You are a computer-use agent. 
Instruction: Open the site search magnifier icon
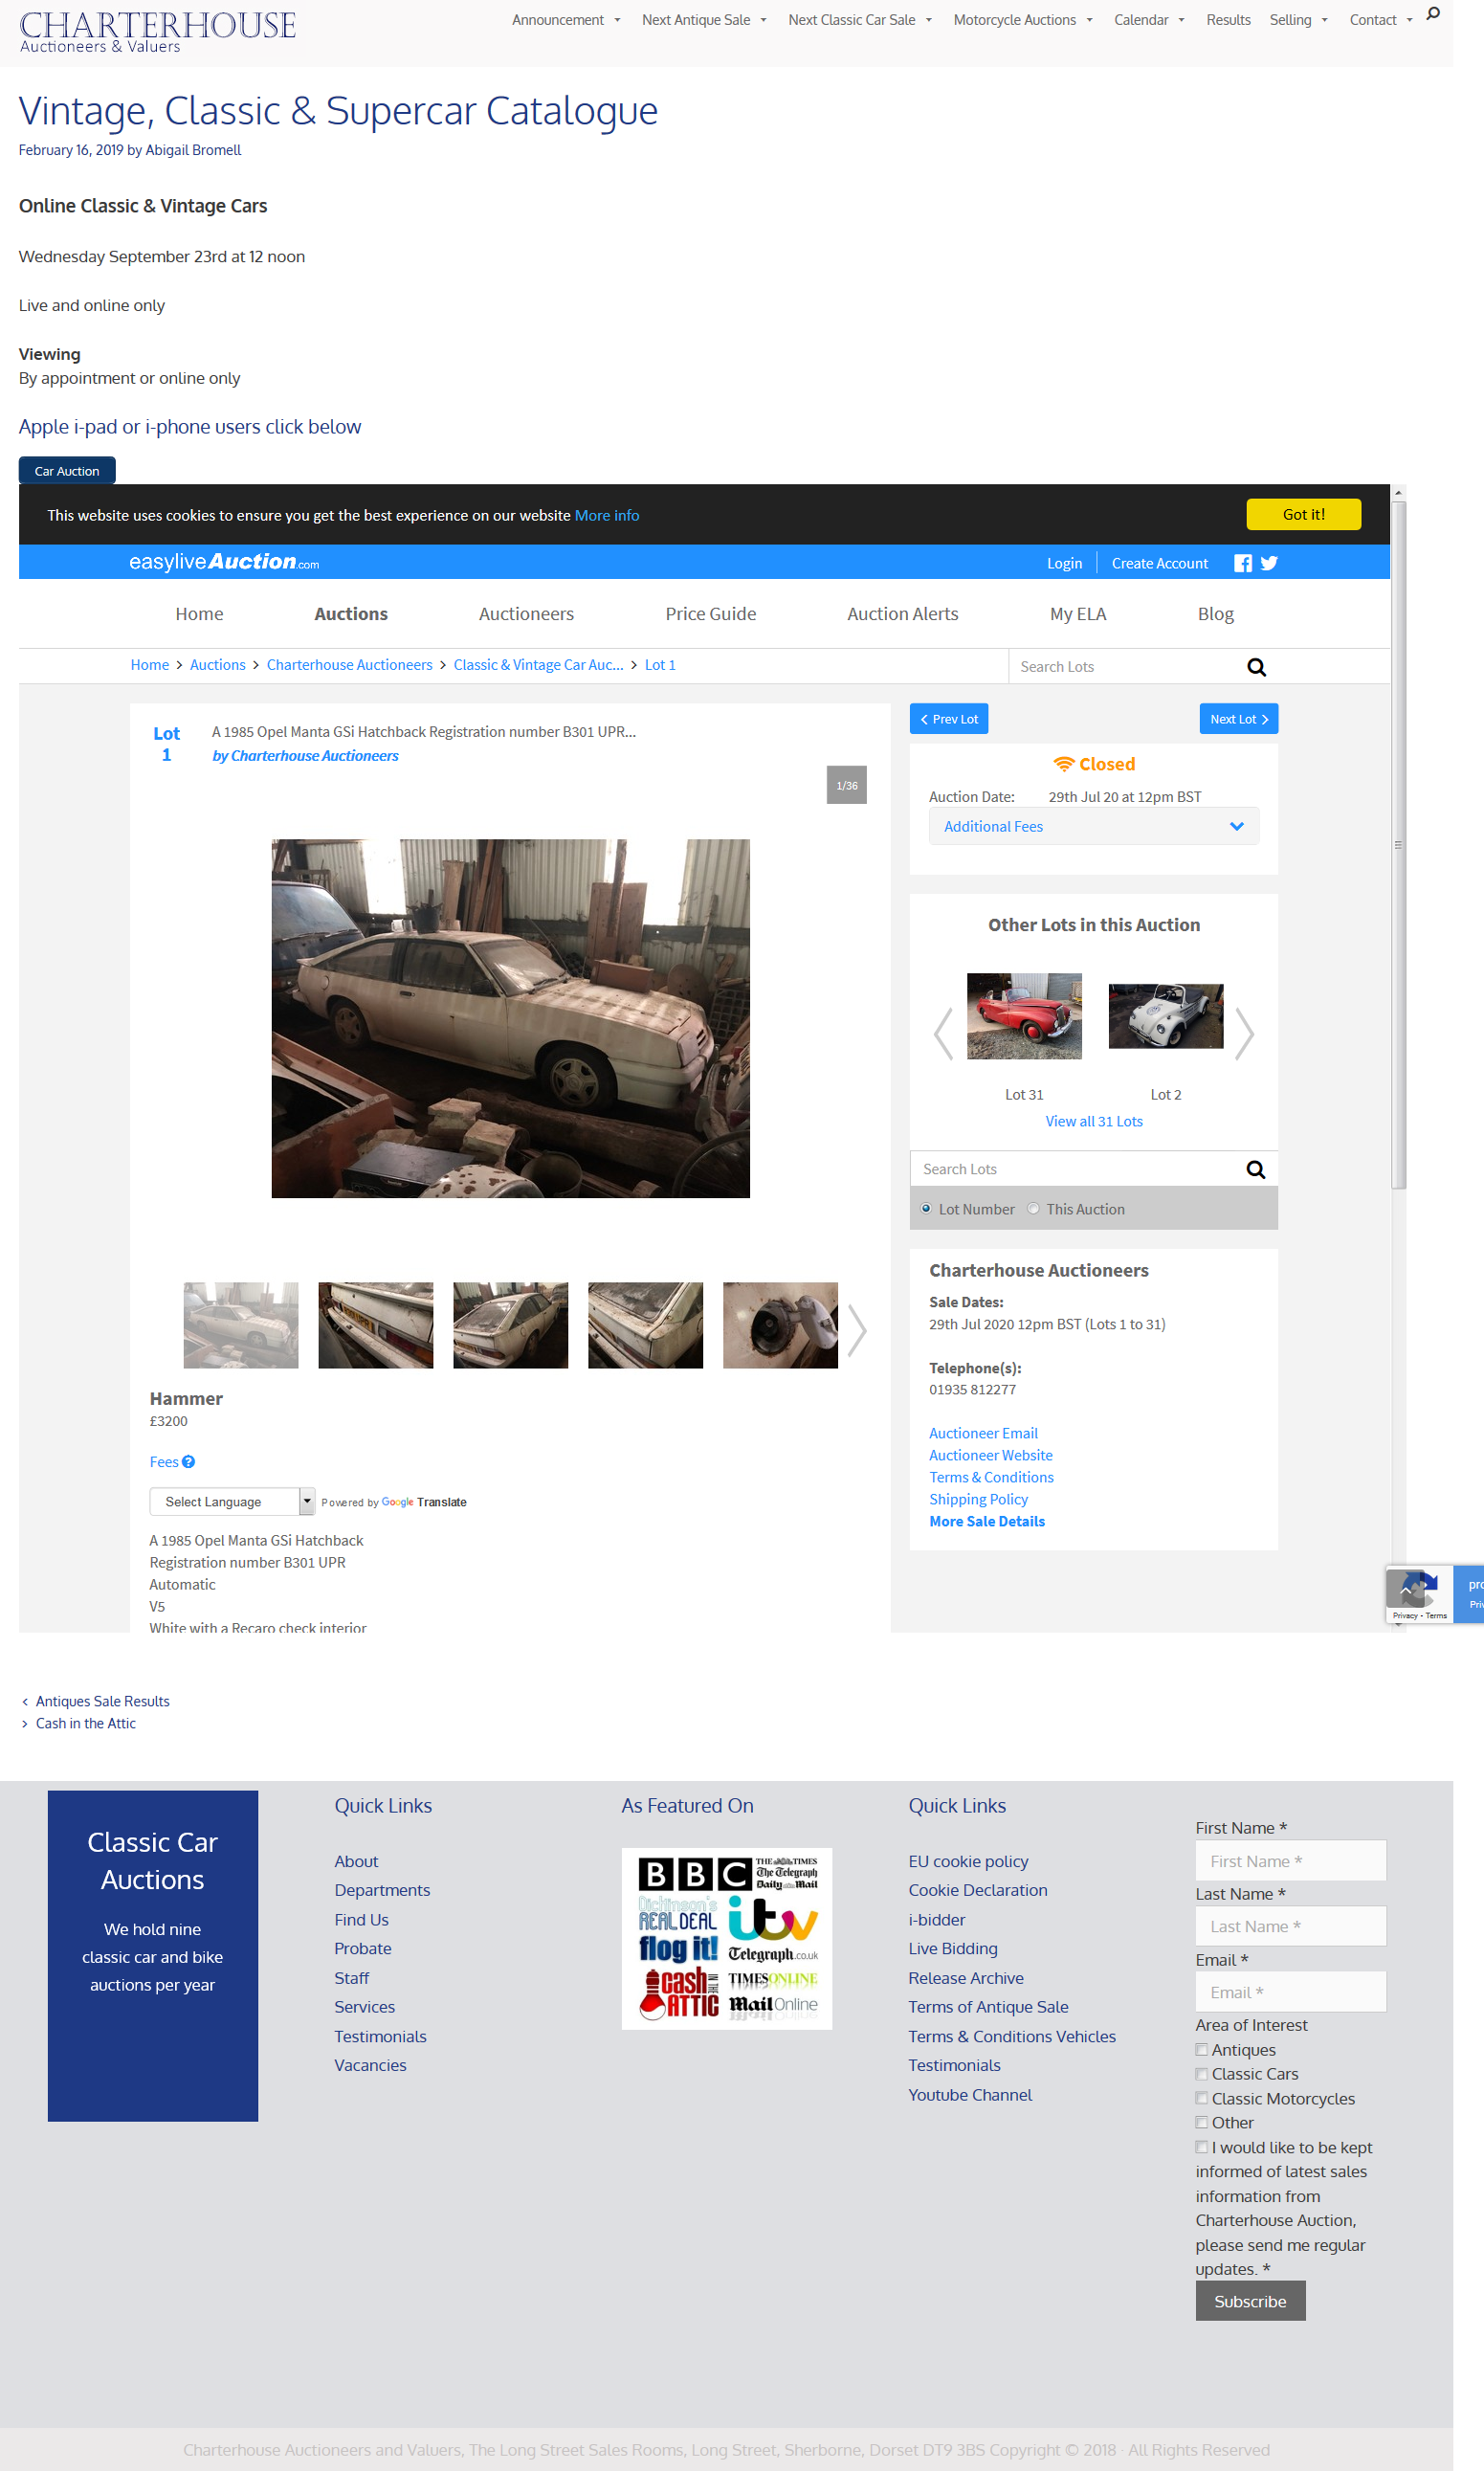pos(1433,14)
